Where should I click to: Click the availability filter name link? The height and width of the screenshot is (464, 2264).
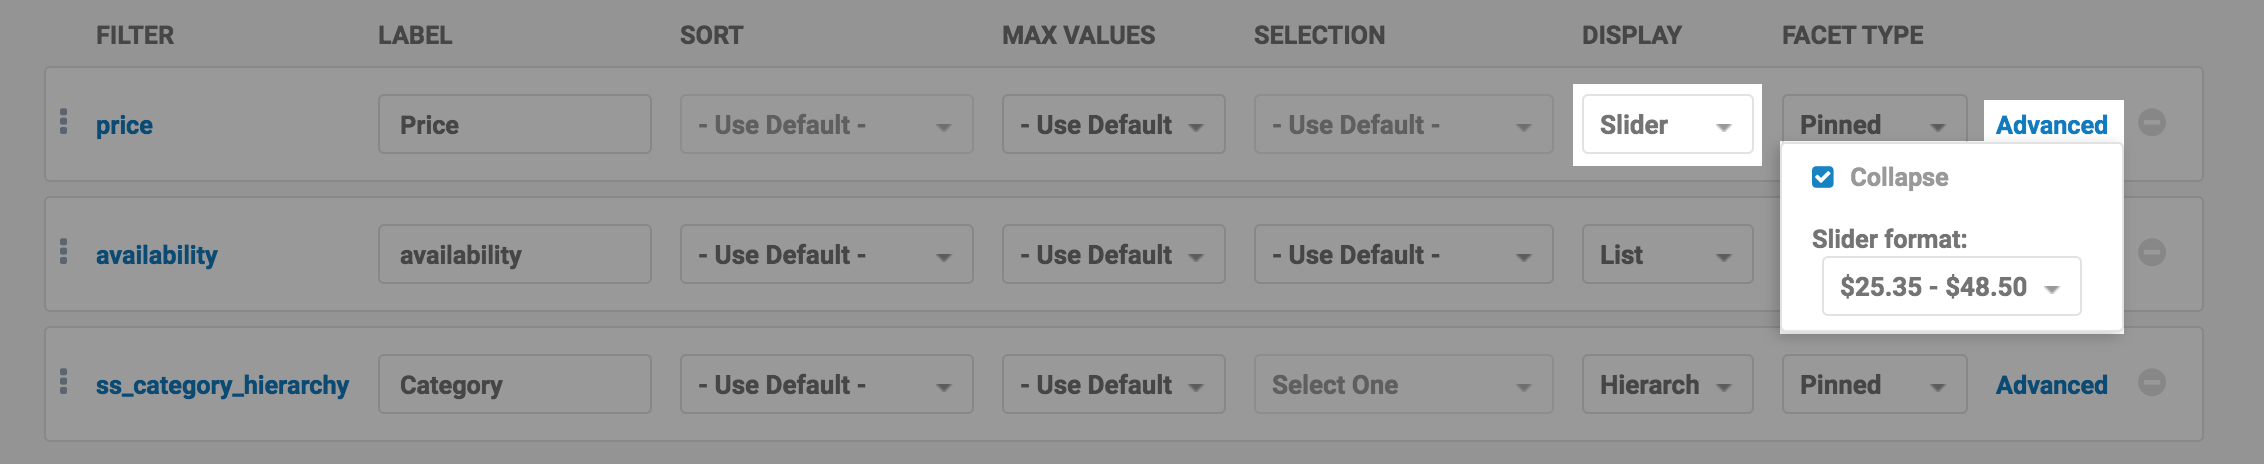(156, 255)
